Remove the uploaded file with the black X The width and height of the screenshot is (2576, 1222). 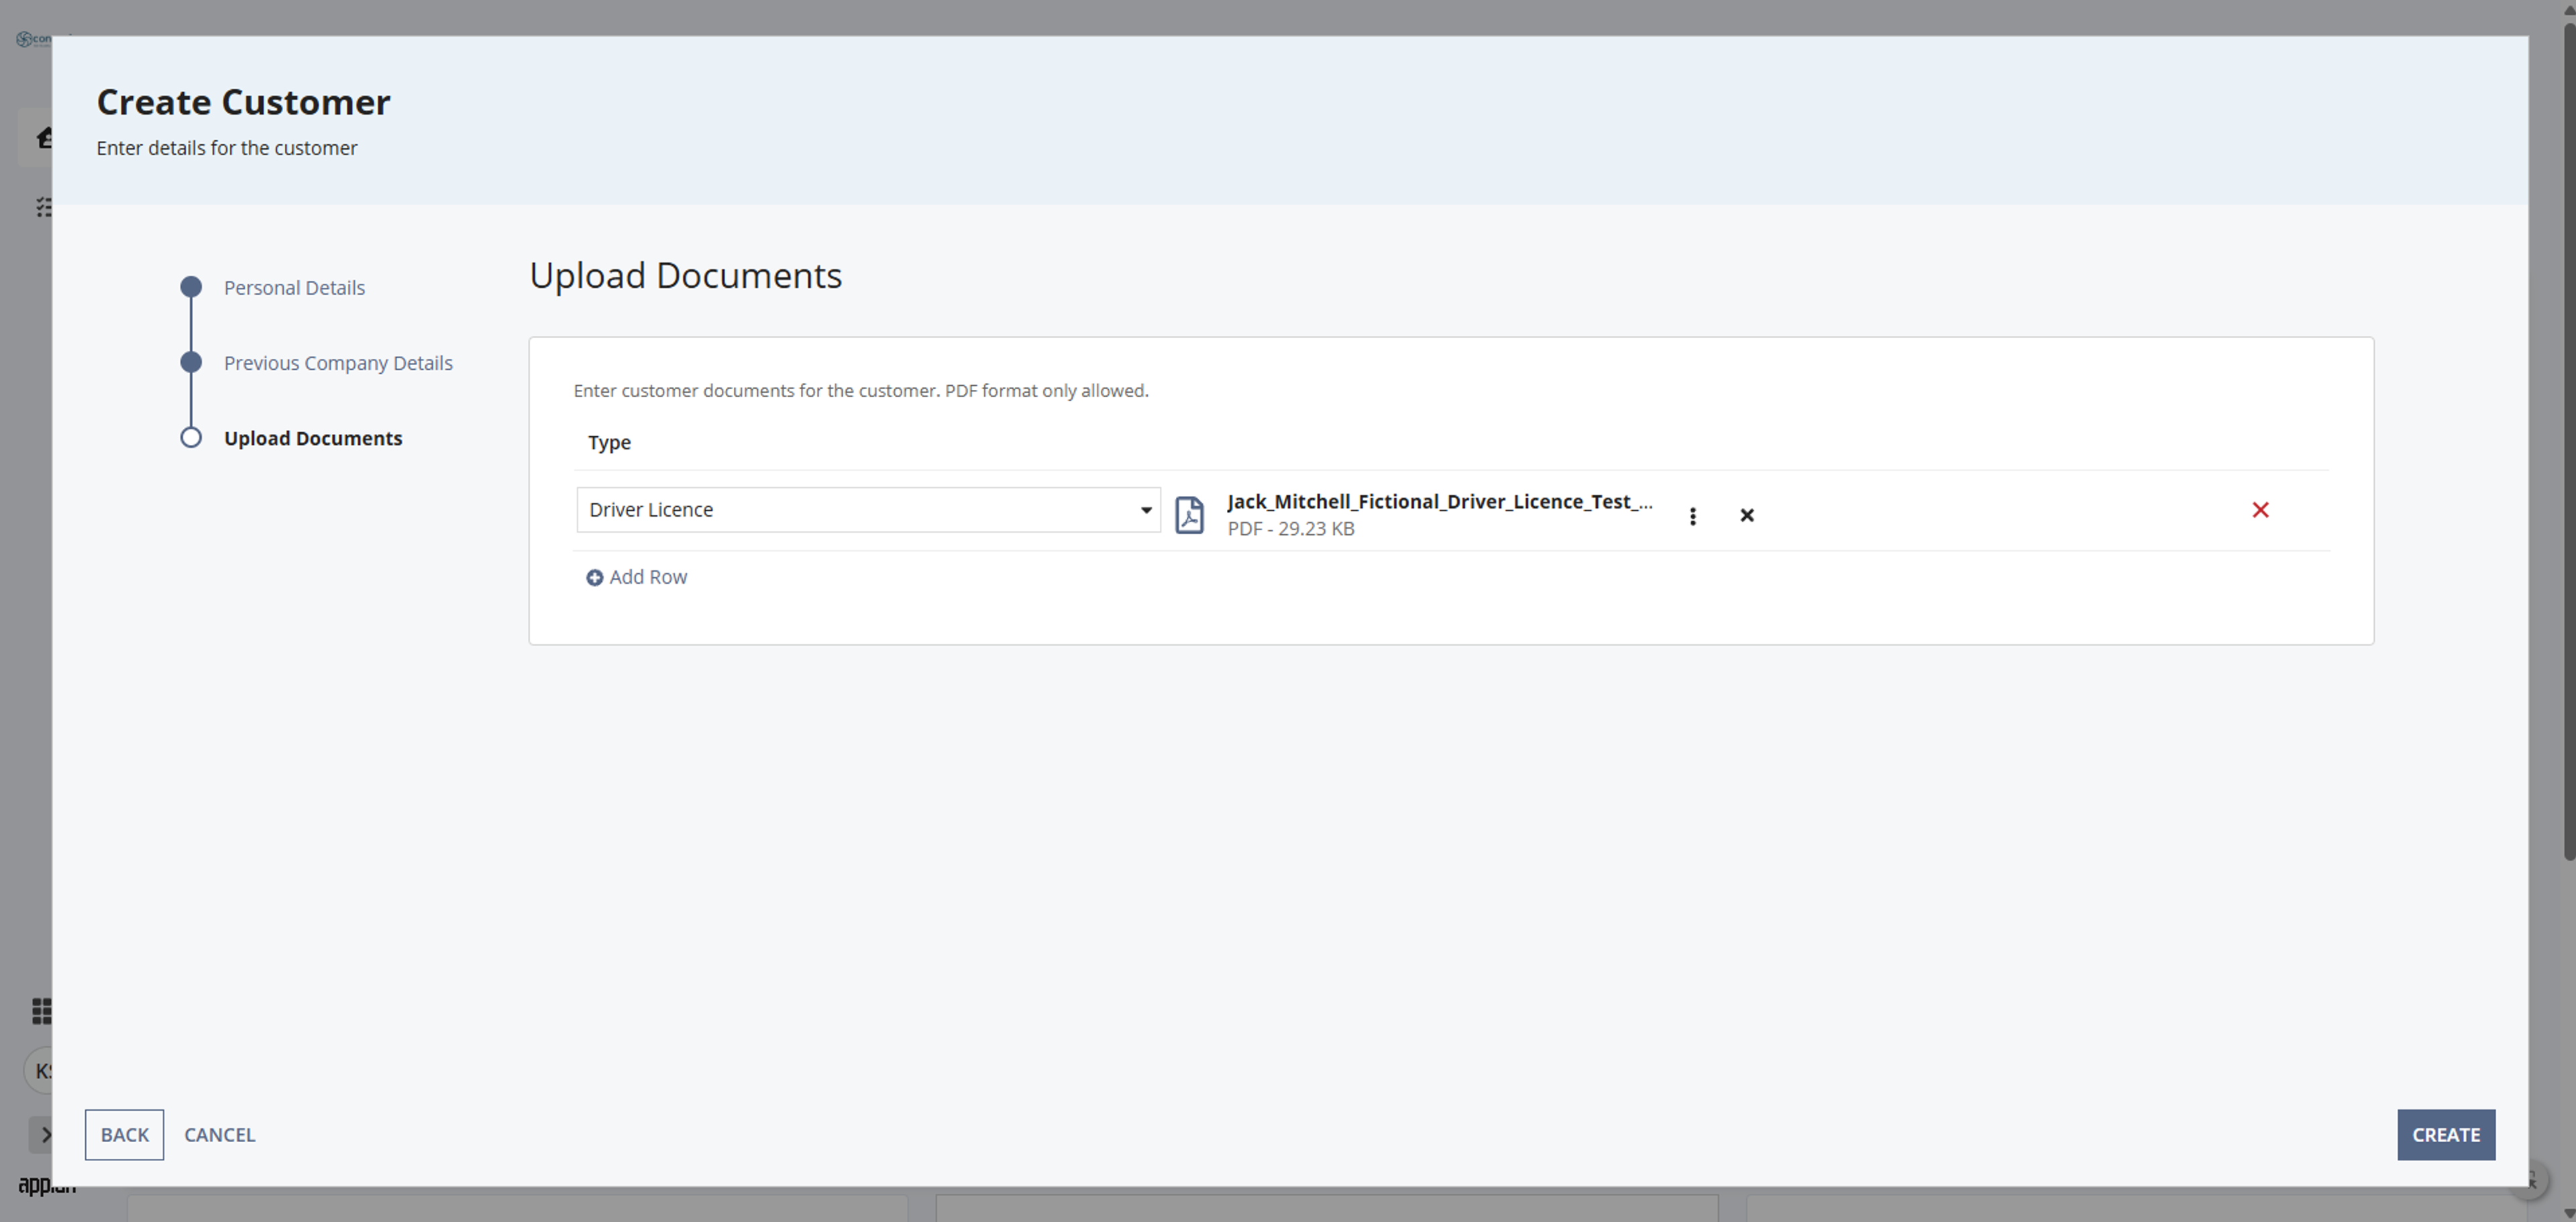click(x=1747, y=515)
